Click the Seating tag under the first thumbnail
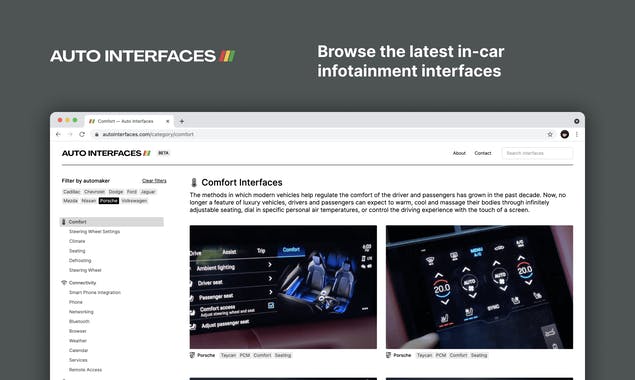Screen dimensions: 635x380 (x=283, y=355)
